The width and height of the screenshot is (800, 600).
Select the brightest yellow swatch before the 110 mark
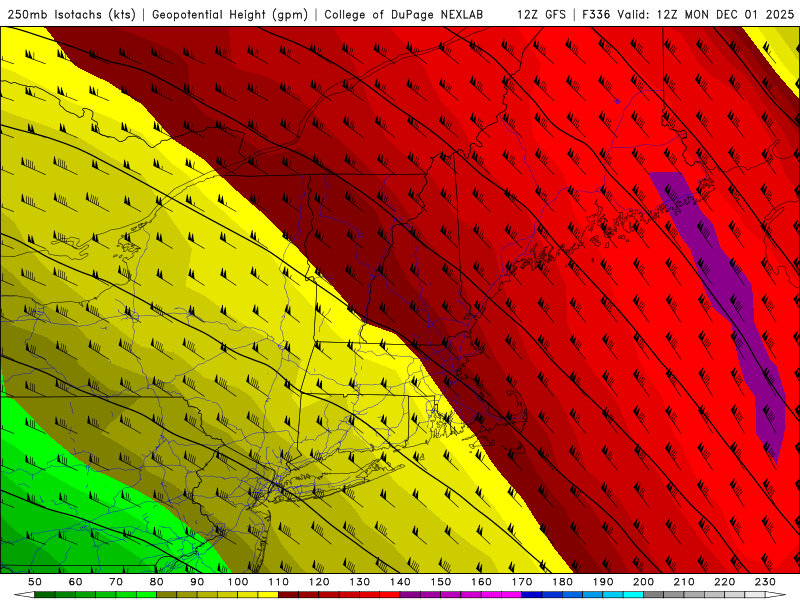coord(268,595)
